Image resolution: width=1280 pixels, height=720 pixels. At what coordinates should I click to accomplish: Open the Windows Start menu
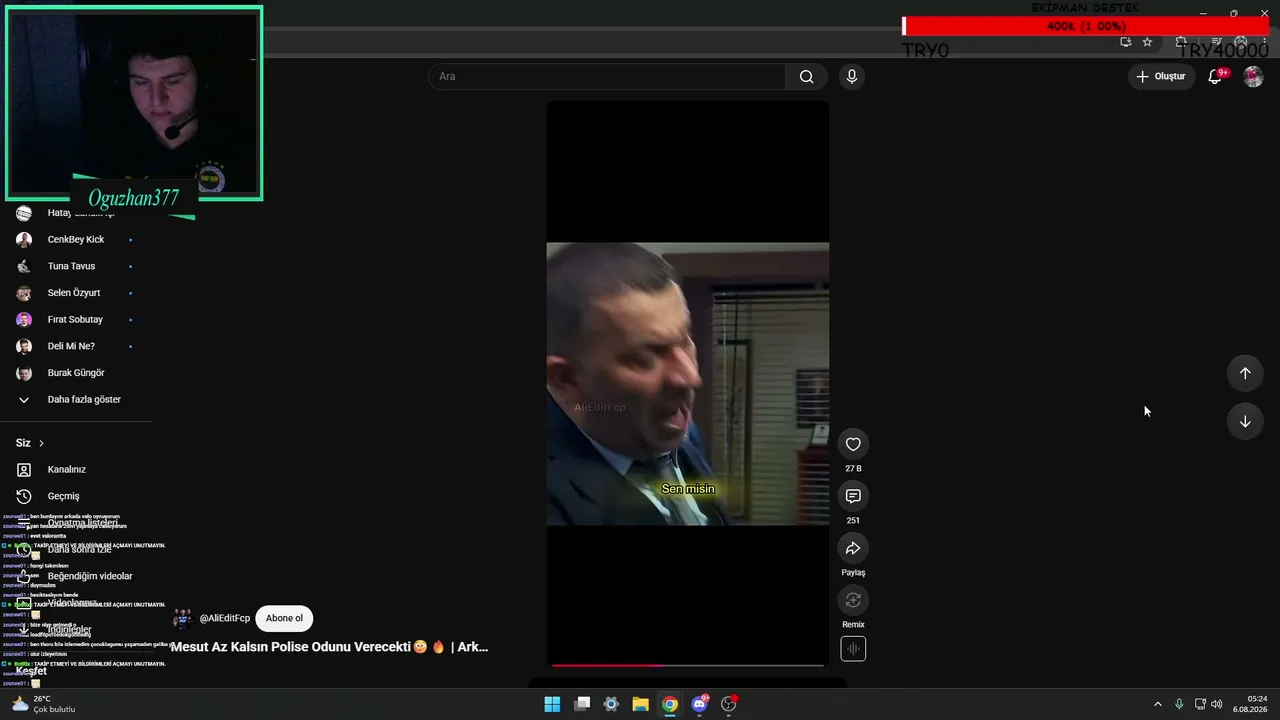(x=552, y=704)
